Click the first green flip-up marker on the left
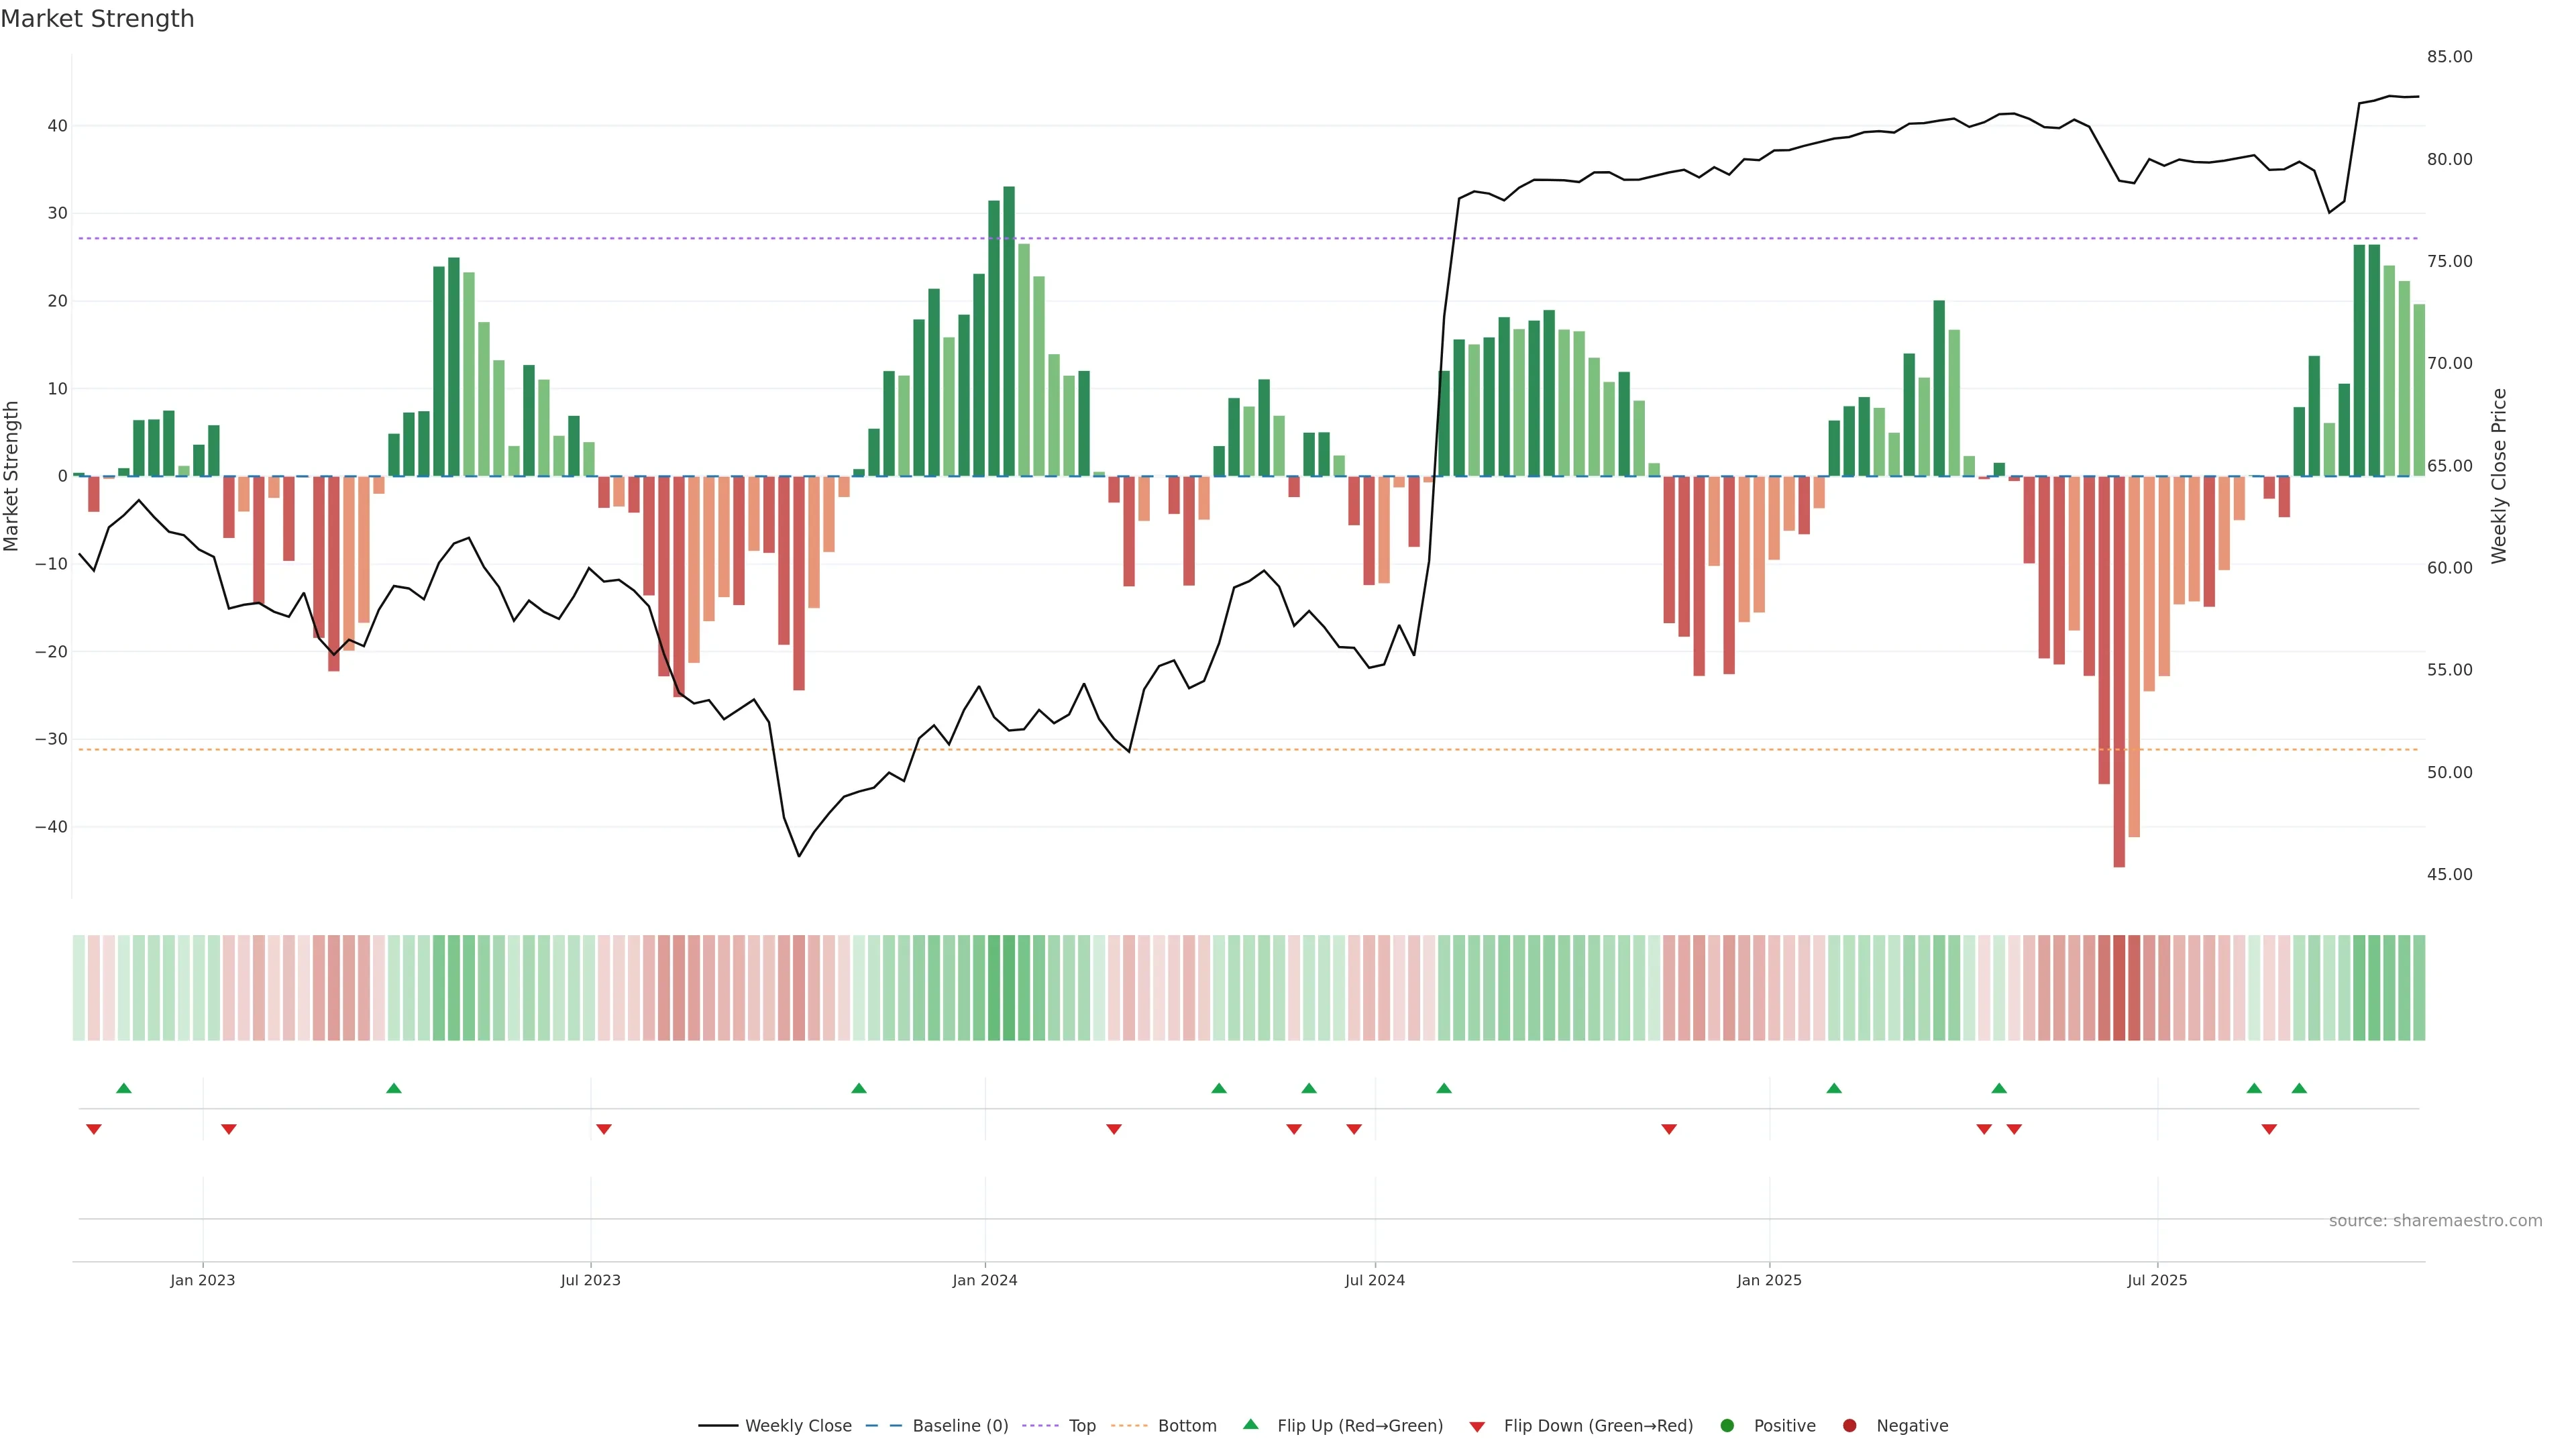The image size is (2576, 1449). tap(124, 1088)
